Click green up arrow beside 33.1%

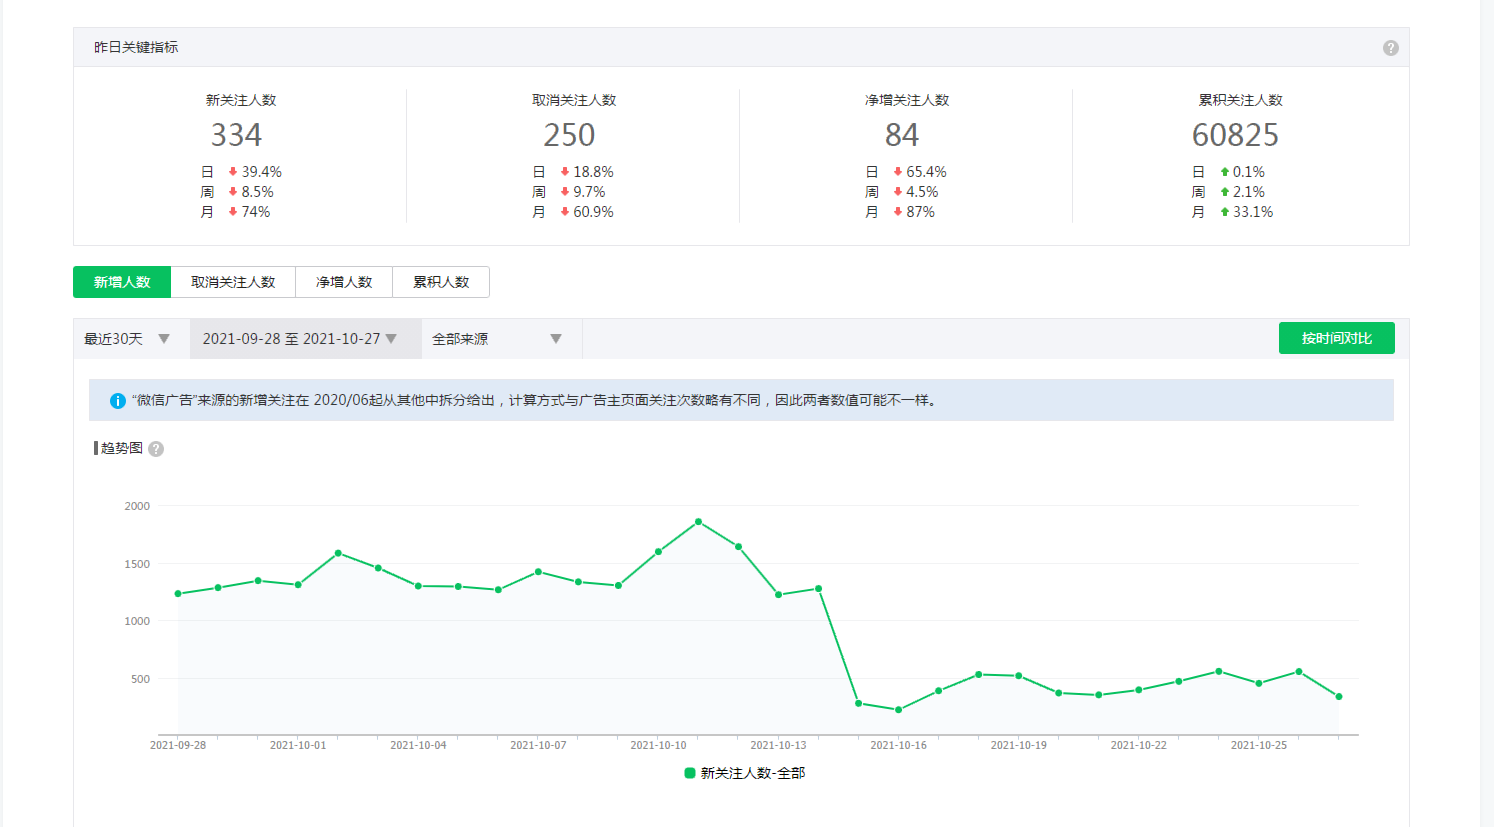[1224, 212]
